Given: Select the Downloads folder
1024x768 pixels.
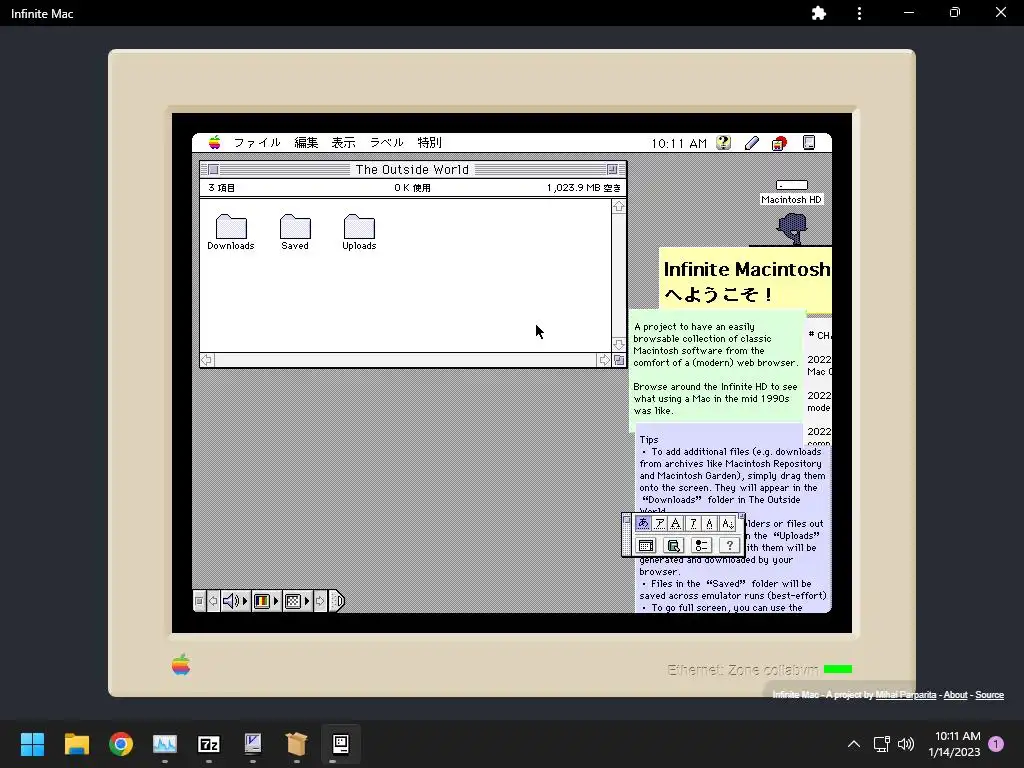Looking at the screenshot, I should click(x=231, y=232).
